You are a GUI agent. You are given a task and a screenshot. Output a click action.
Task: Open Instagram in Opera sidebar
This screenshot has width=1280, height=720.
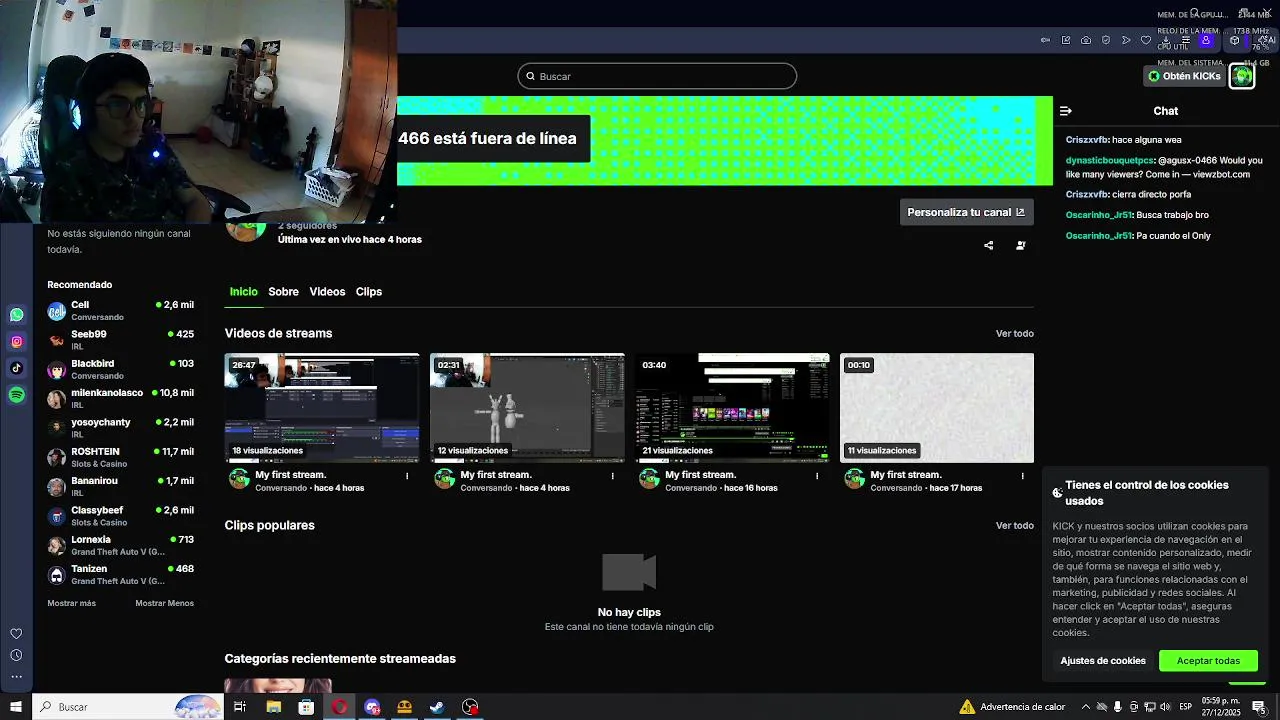pos(17,341)
